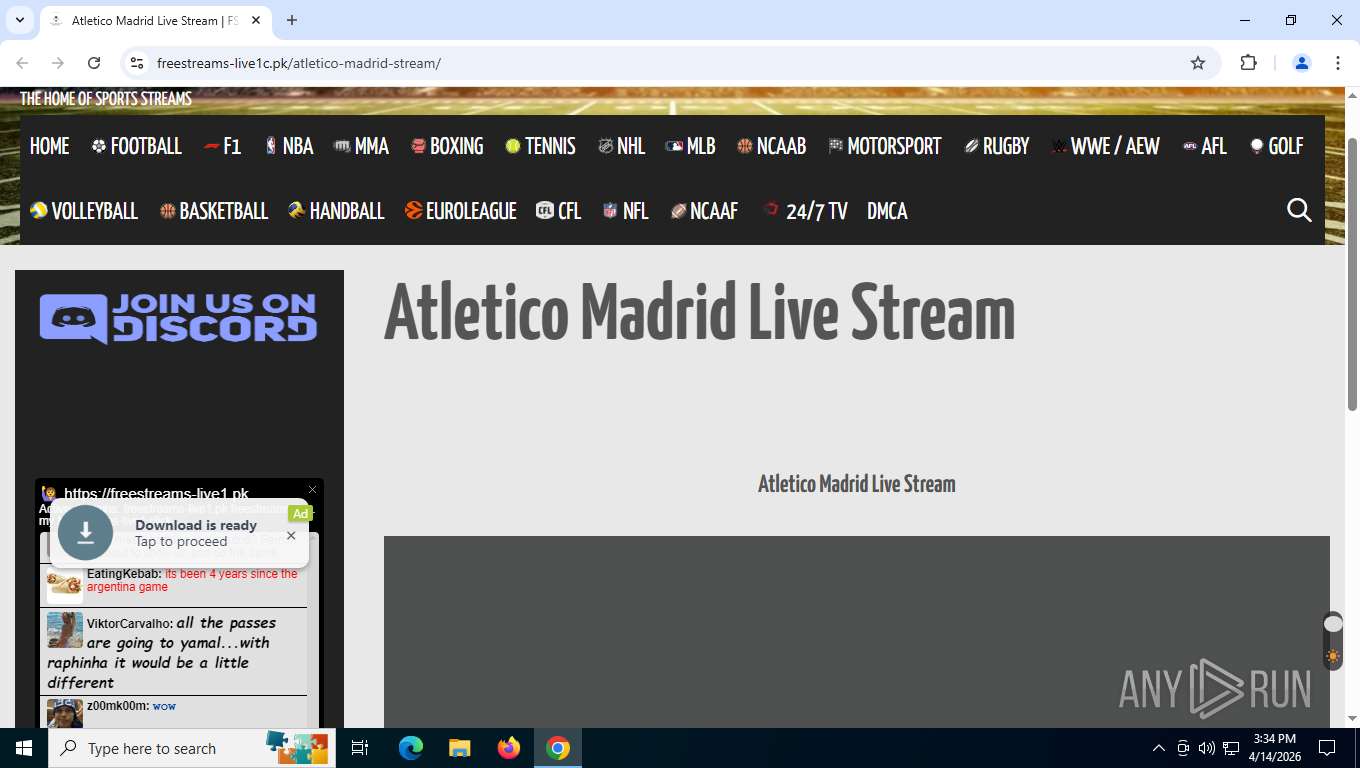Open GOLF streams

coord(1276,146)
